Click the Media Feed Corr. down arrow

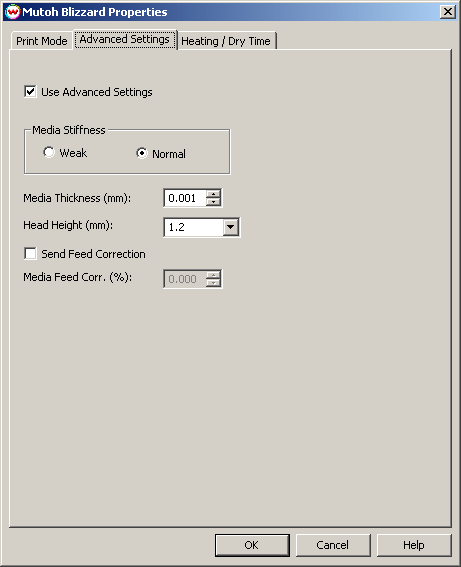coord(213,283)
